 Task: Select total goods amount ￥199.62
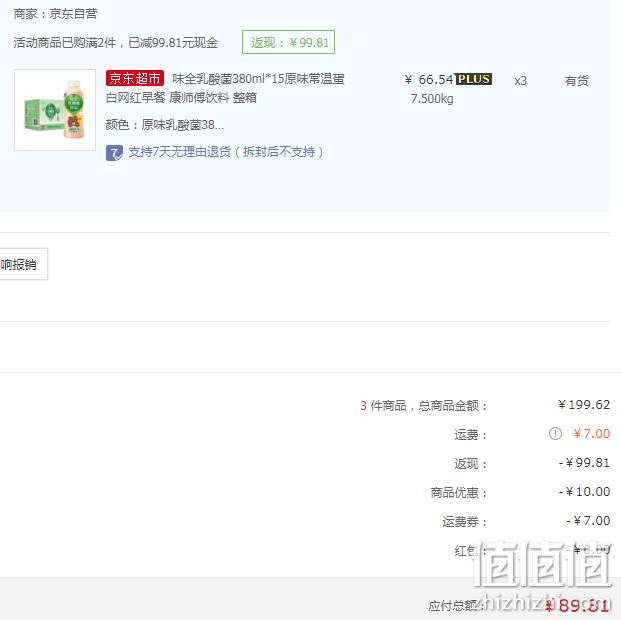584,404
